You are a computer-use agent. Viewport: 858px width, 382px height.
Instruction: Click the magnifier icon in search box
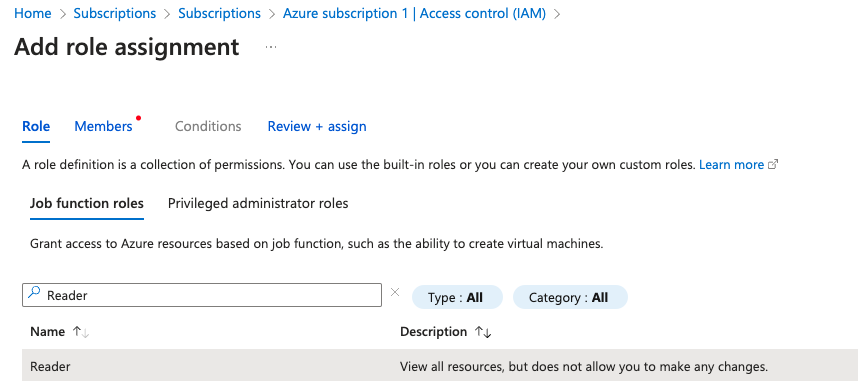34,293
